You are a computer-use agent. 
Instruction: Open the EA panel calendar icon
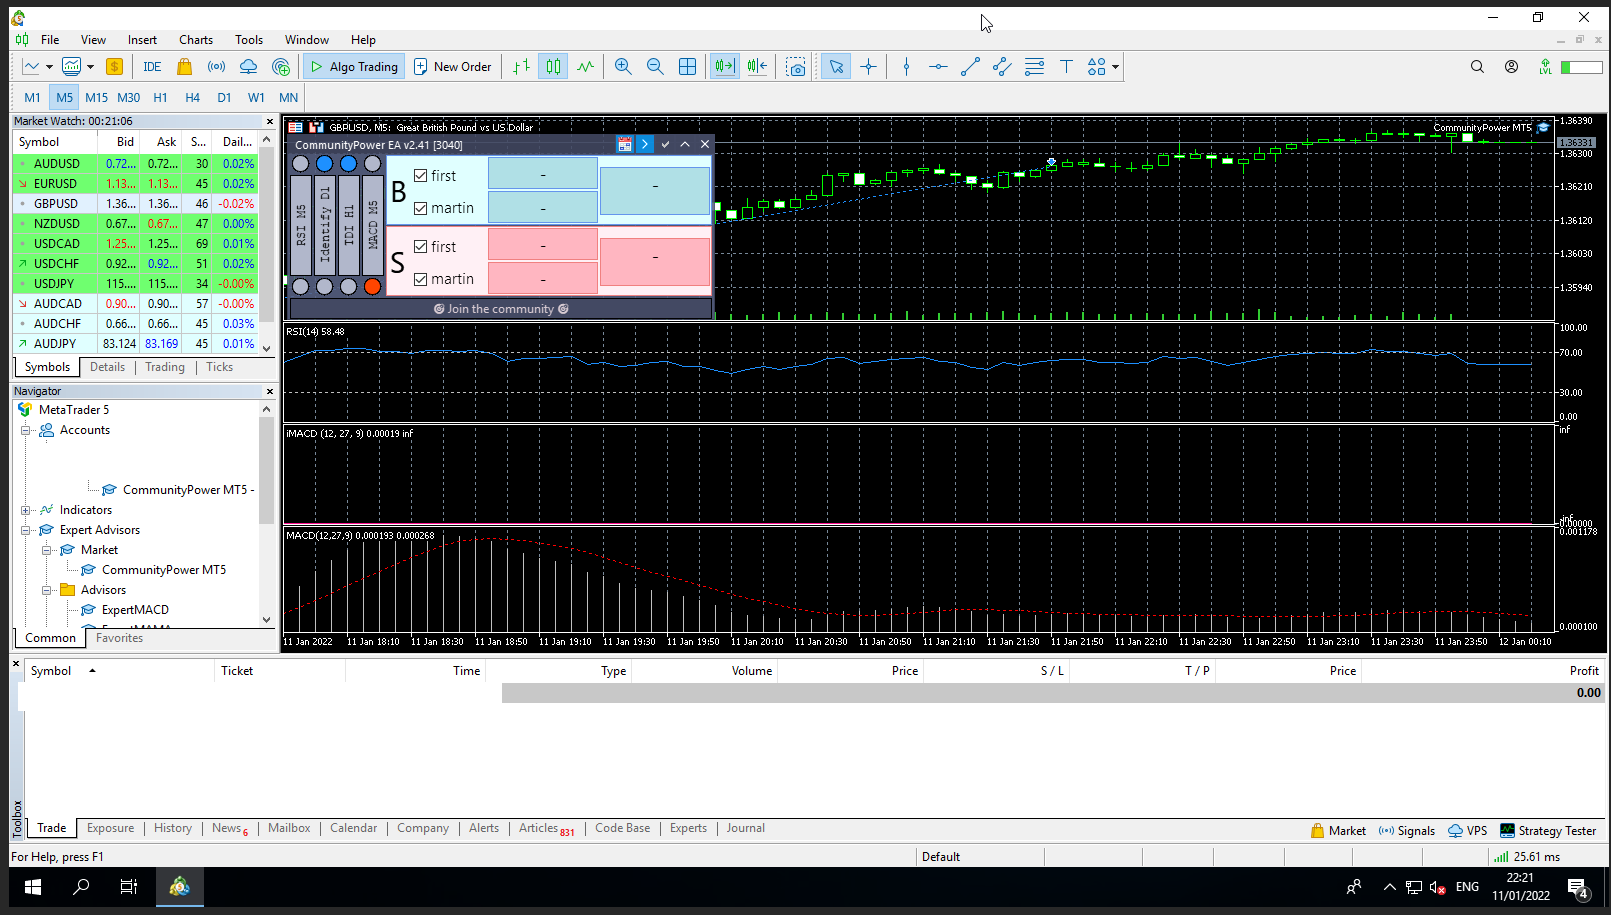[625, 144]
